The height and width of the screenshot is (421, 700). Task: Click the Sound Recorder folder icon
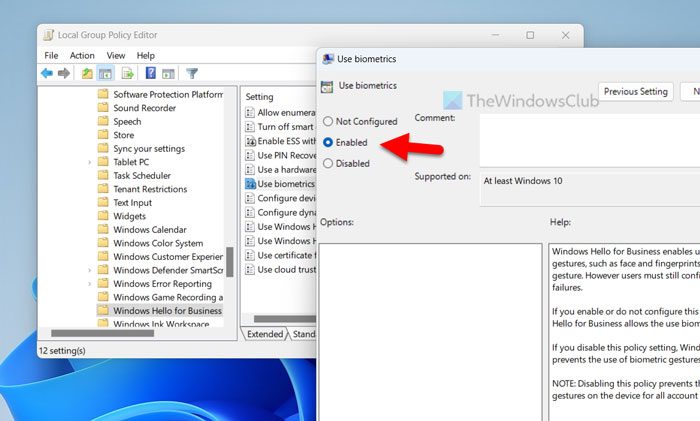click(103, 108)
